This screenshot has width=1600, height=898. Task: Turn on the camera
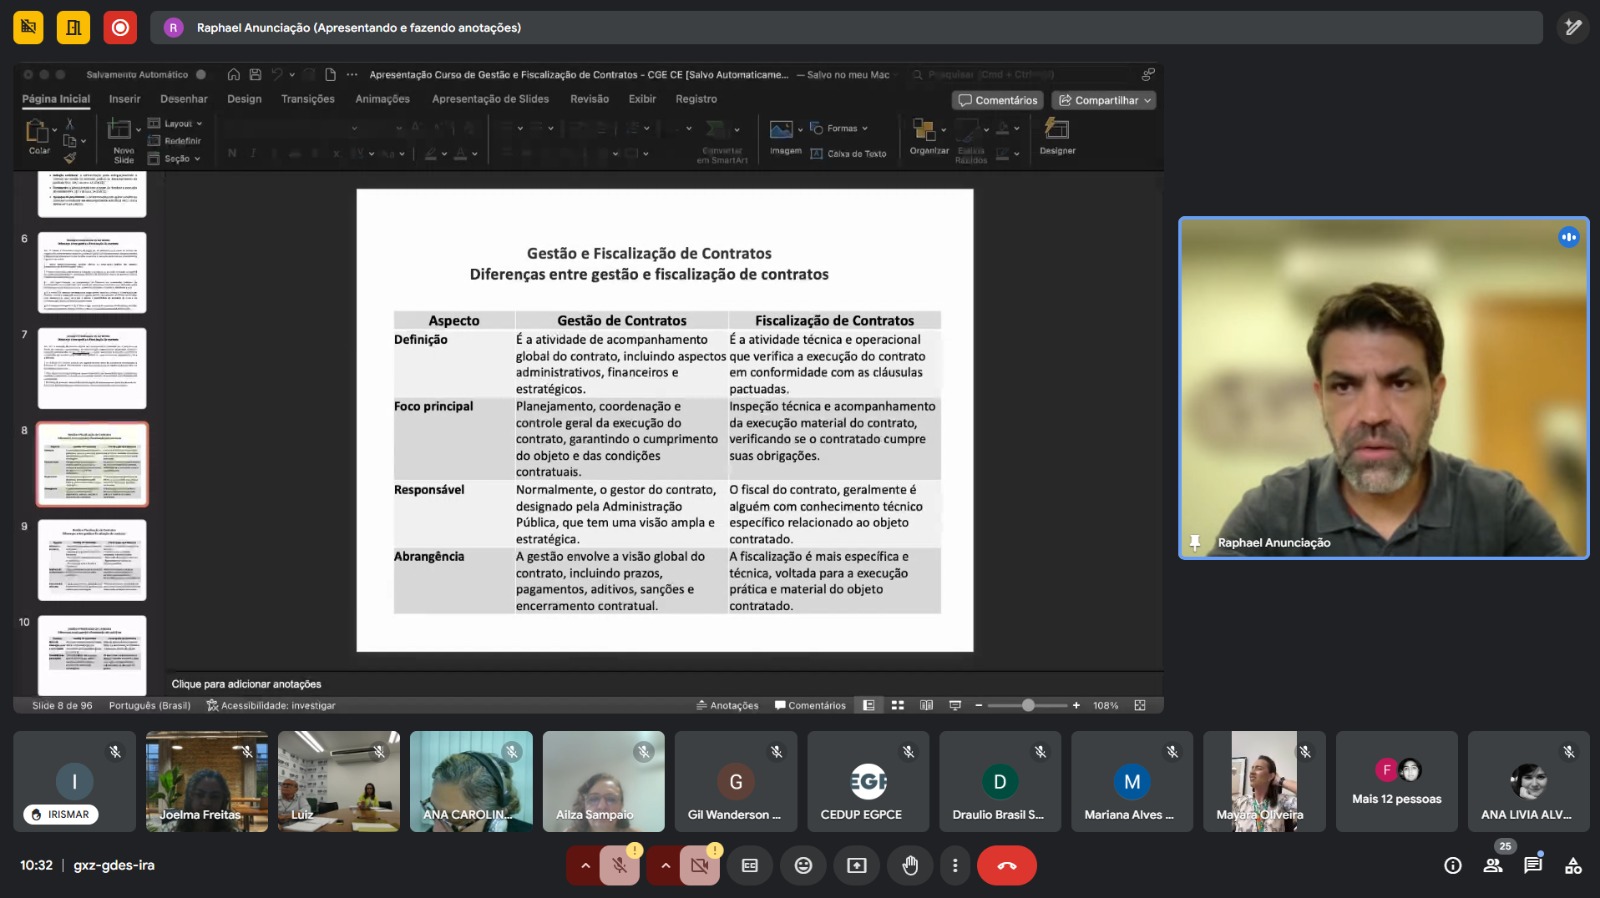699,866
